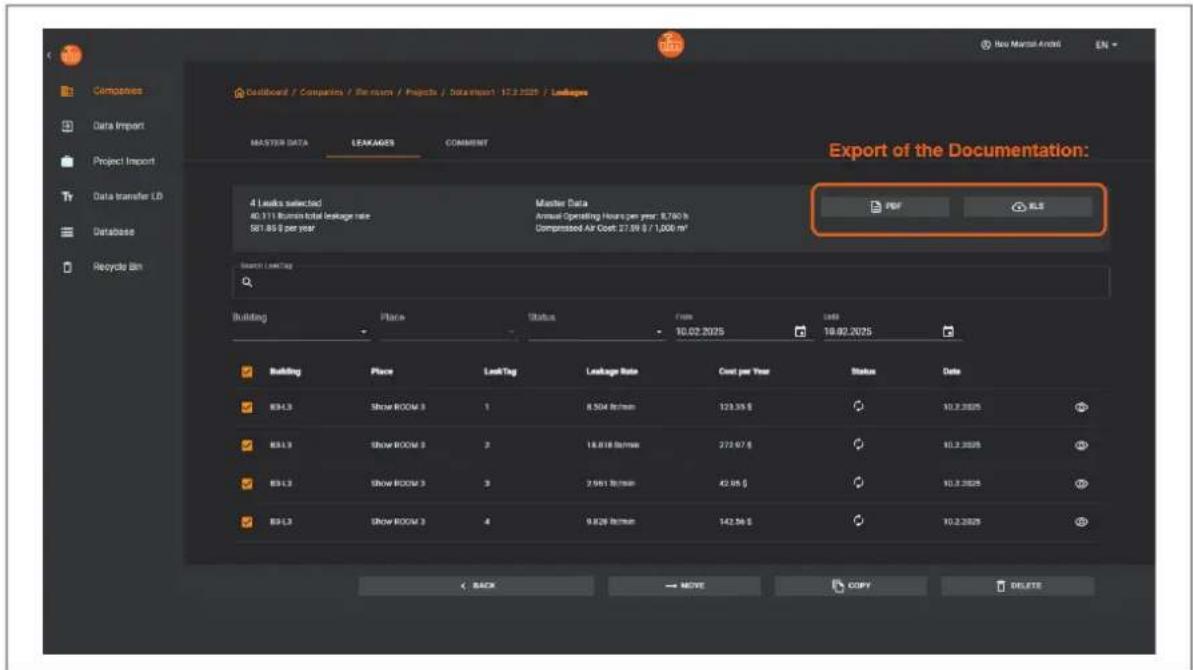Open the Until date calendar picker
Image resolution: width=1193 pixels, height=670 pixels.
[948, 332]
